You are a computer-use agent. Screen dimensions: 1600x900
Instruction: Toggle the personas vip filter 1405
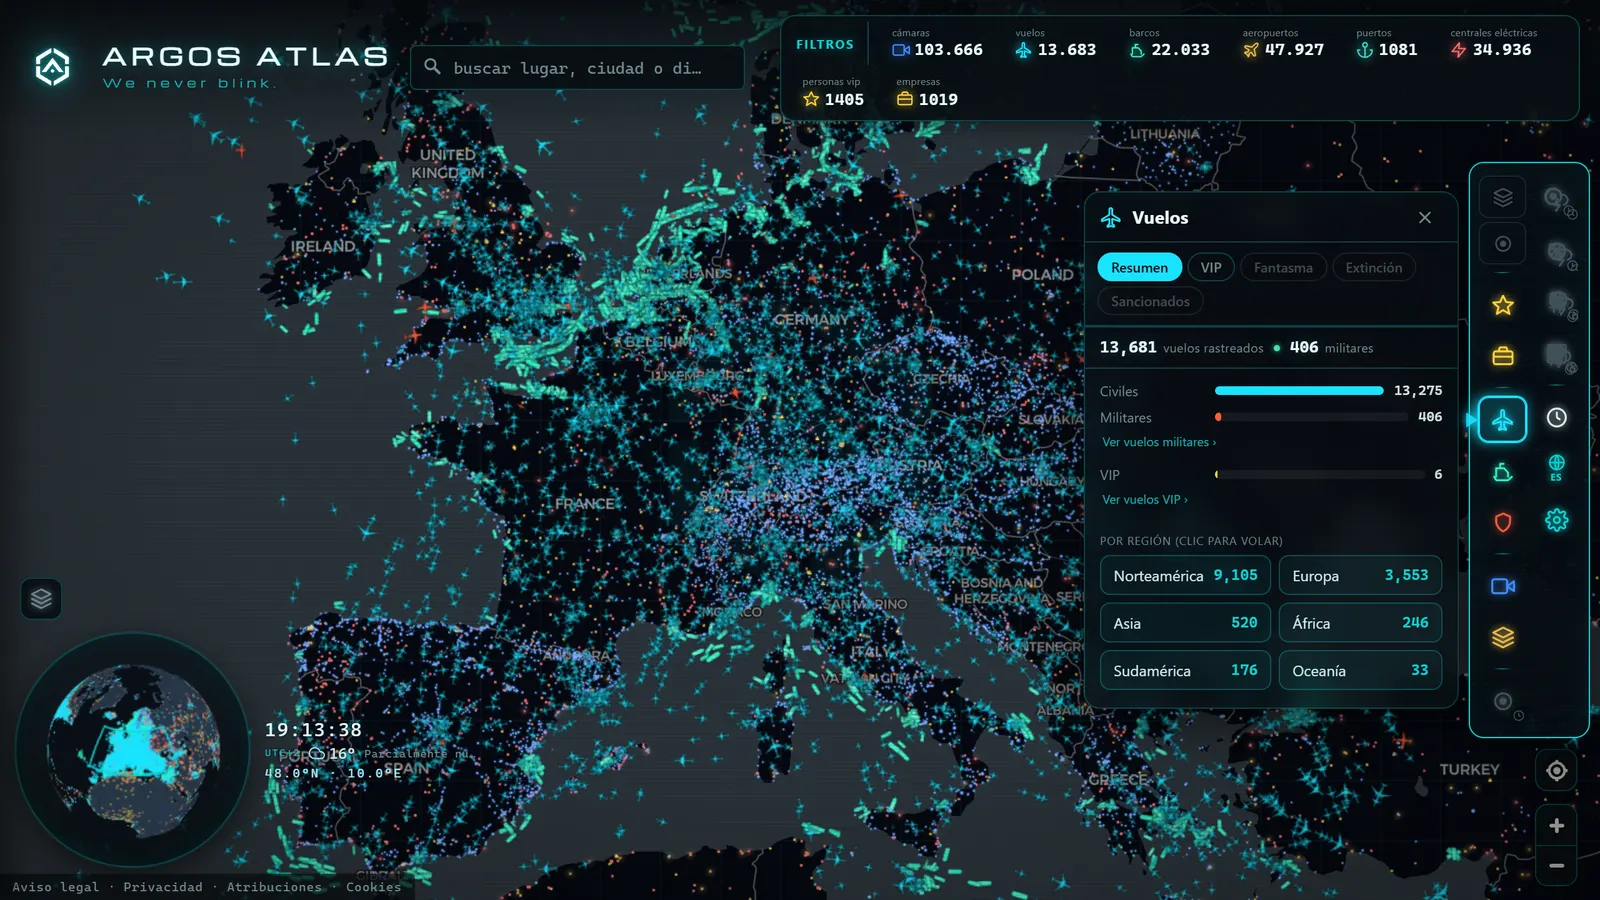coord(833,93)
